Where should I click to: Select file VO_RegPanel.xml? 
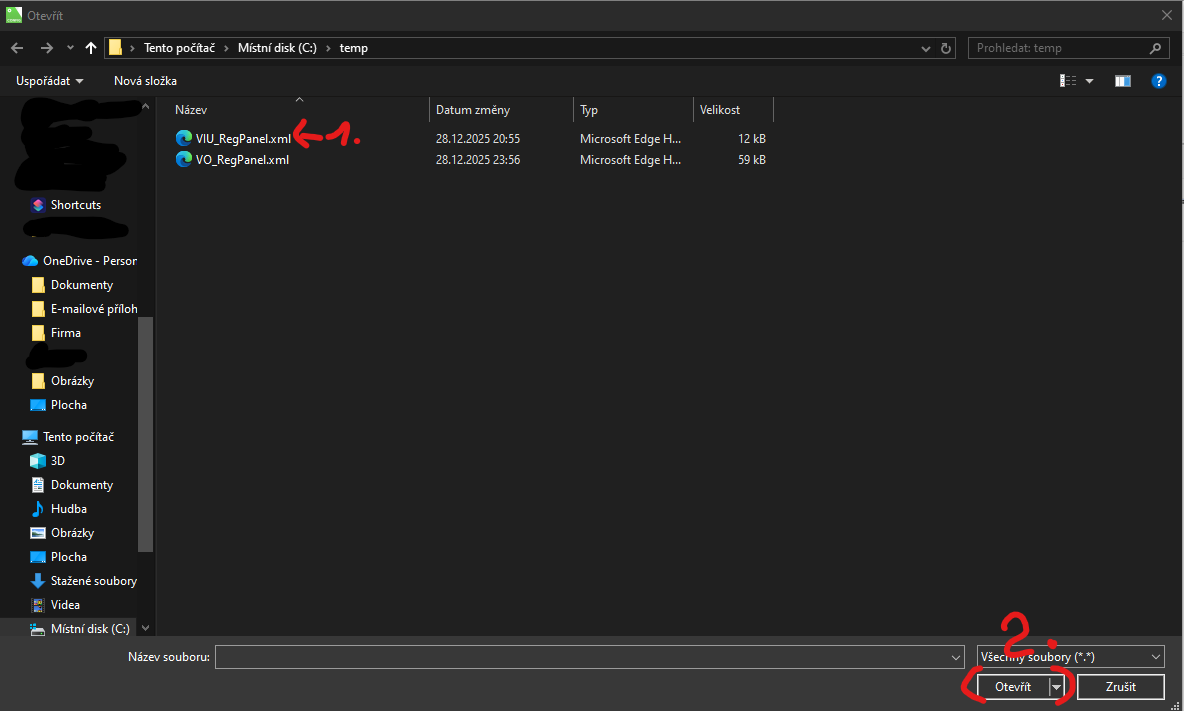(x=242, y=160)
